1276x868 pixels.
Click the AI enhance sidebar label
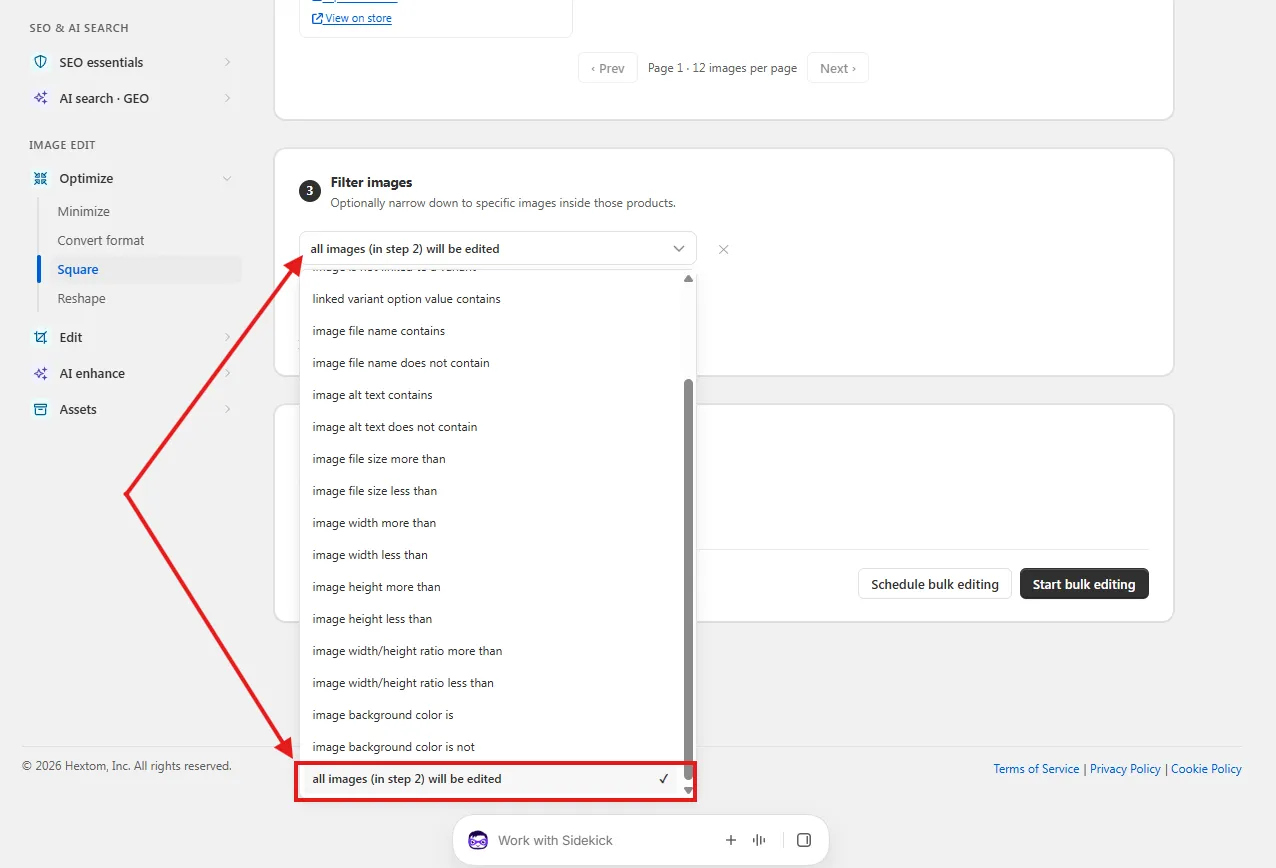(x=92, y=373)
